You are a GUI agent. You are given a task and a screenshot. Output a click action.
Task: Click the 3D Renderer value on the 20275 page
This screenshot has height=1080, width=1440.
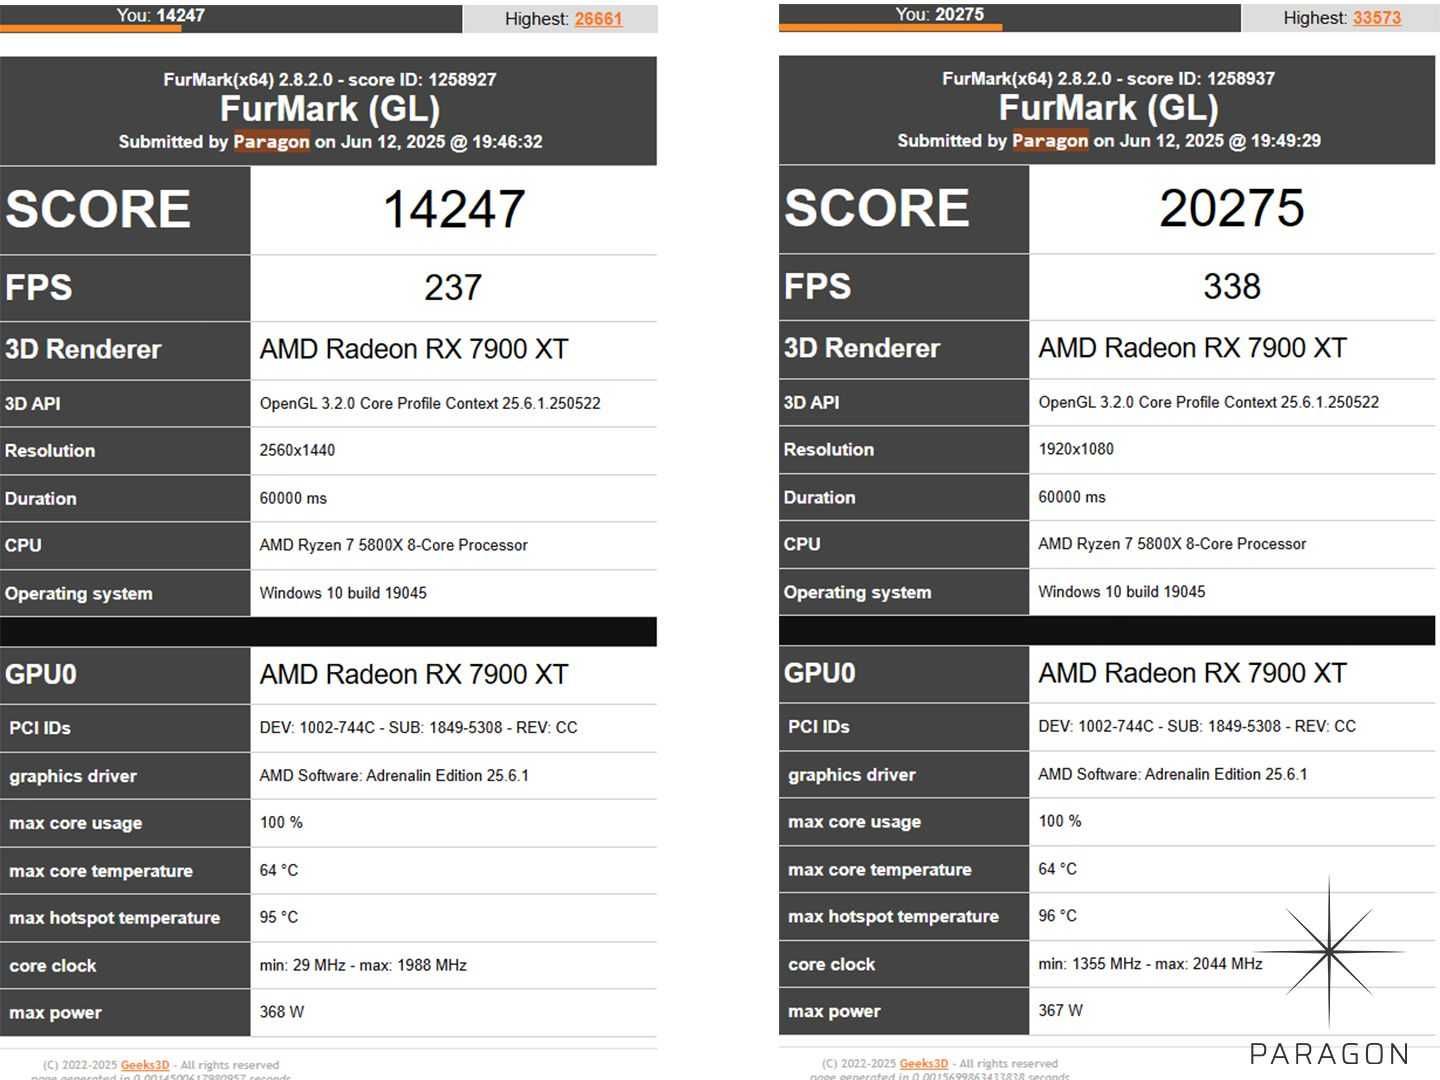click(x=1193, y=348)
